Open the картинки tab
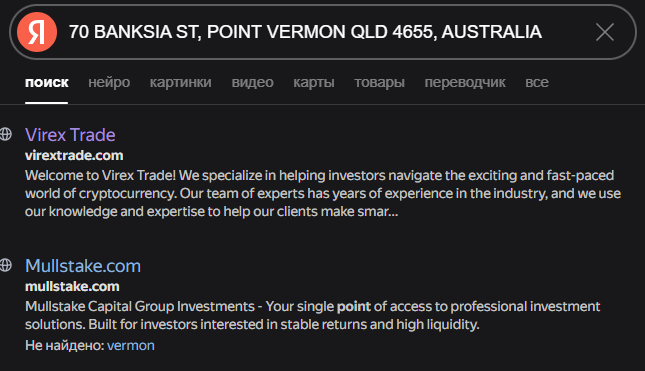The height and width of the screenshot is (371, 645). 181,82
